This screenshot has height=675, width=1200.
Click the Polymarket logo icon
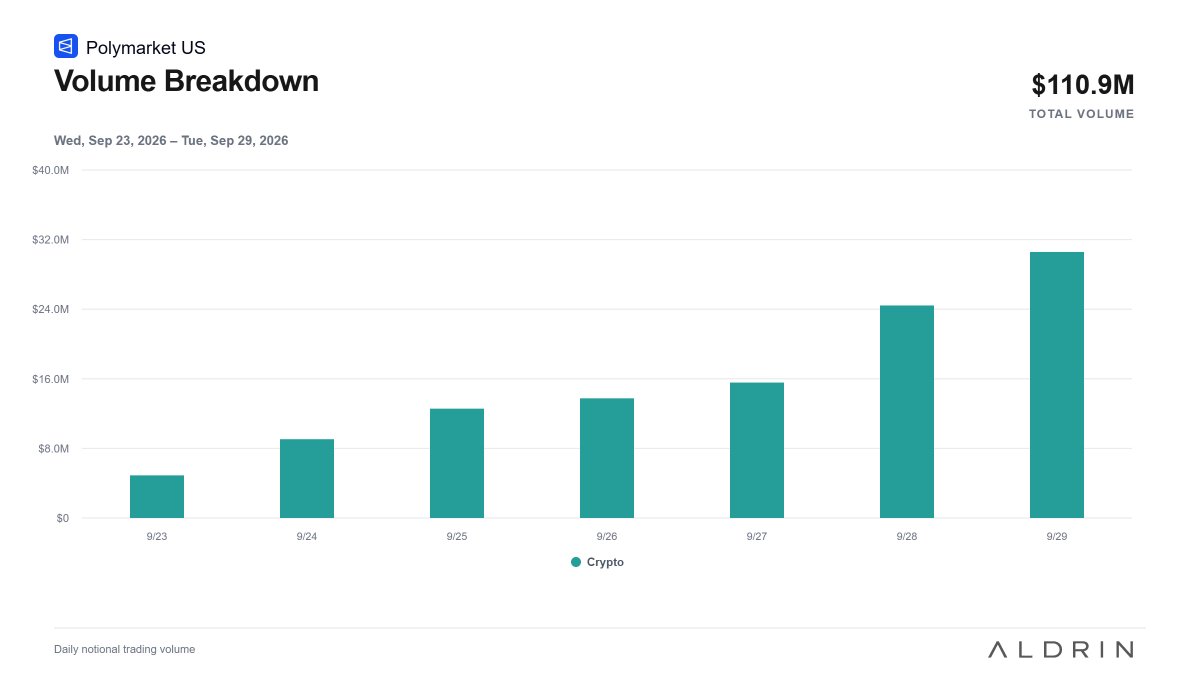click(66, 46)
